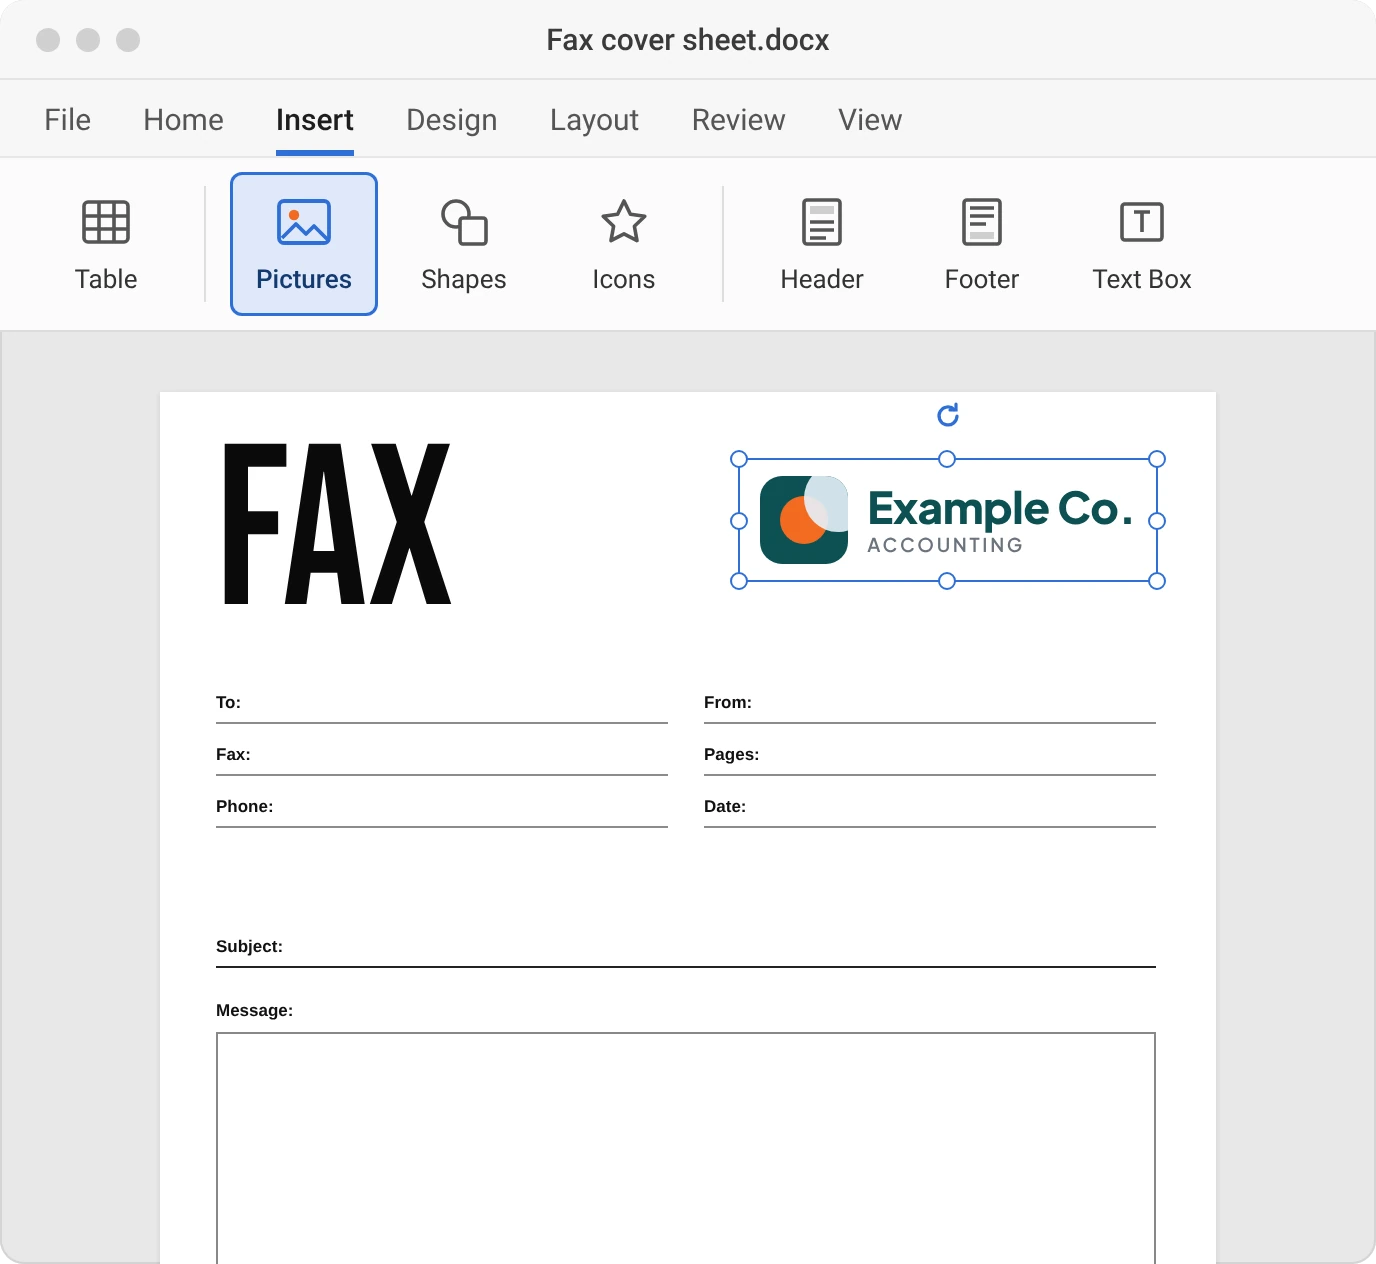Click the document title Fax cover sheet.docx
This screenshot has width=1376, height=1264.
coord(688,40)
